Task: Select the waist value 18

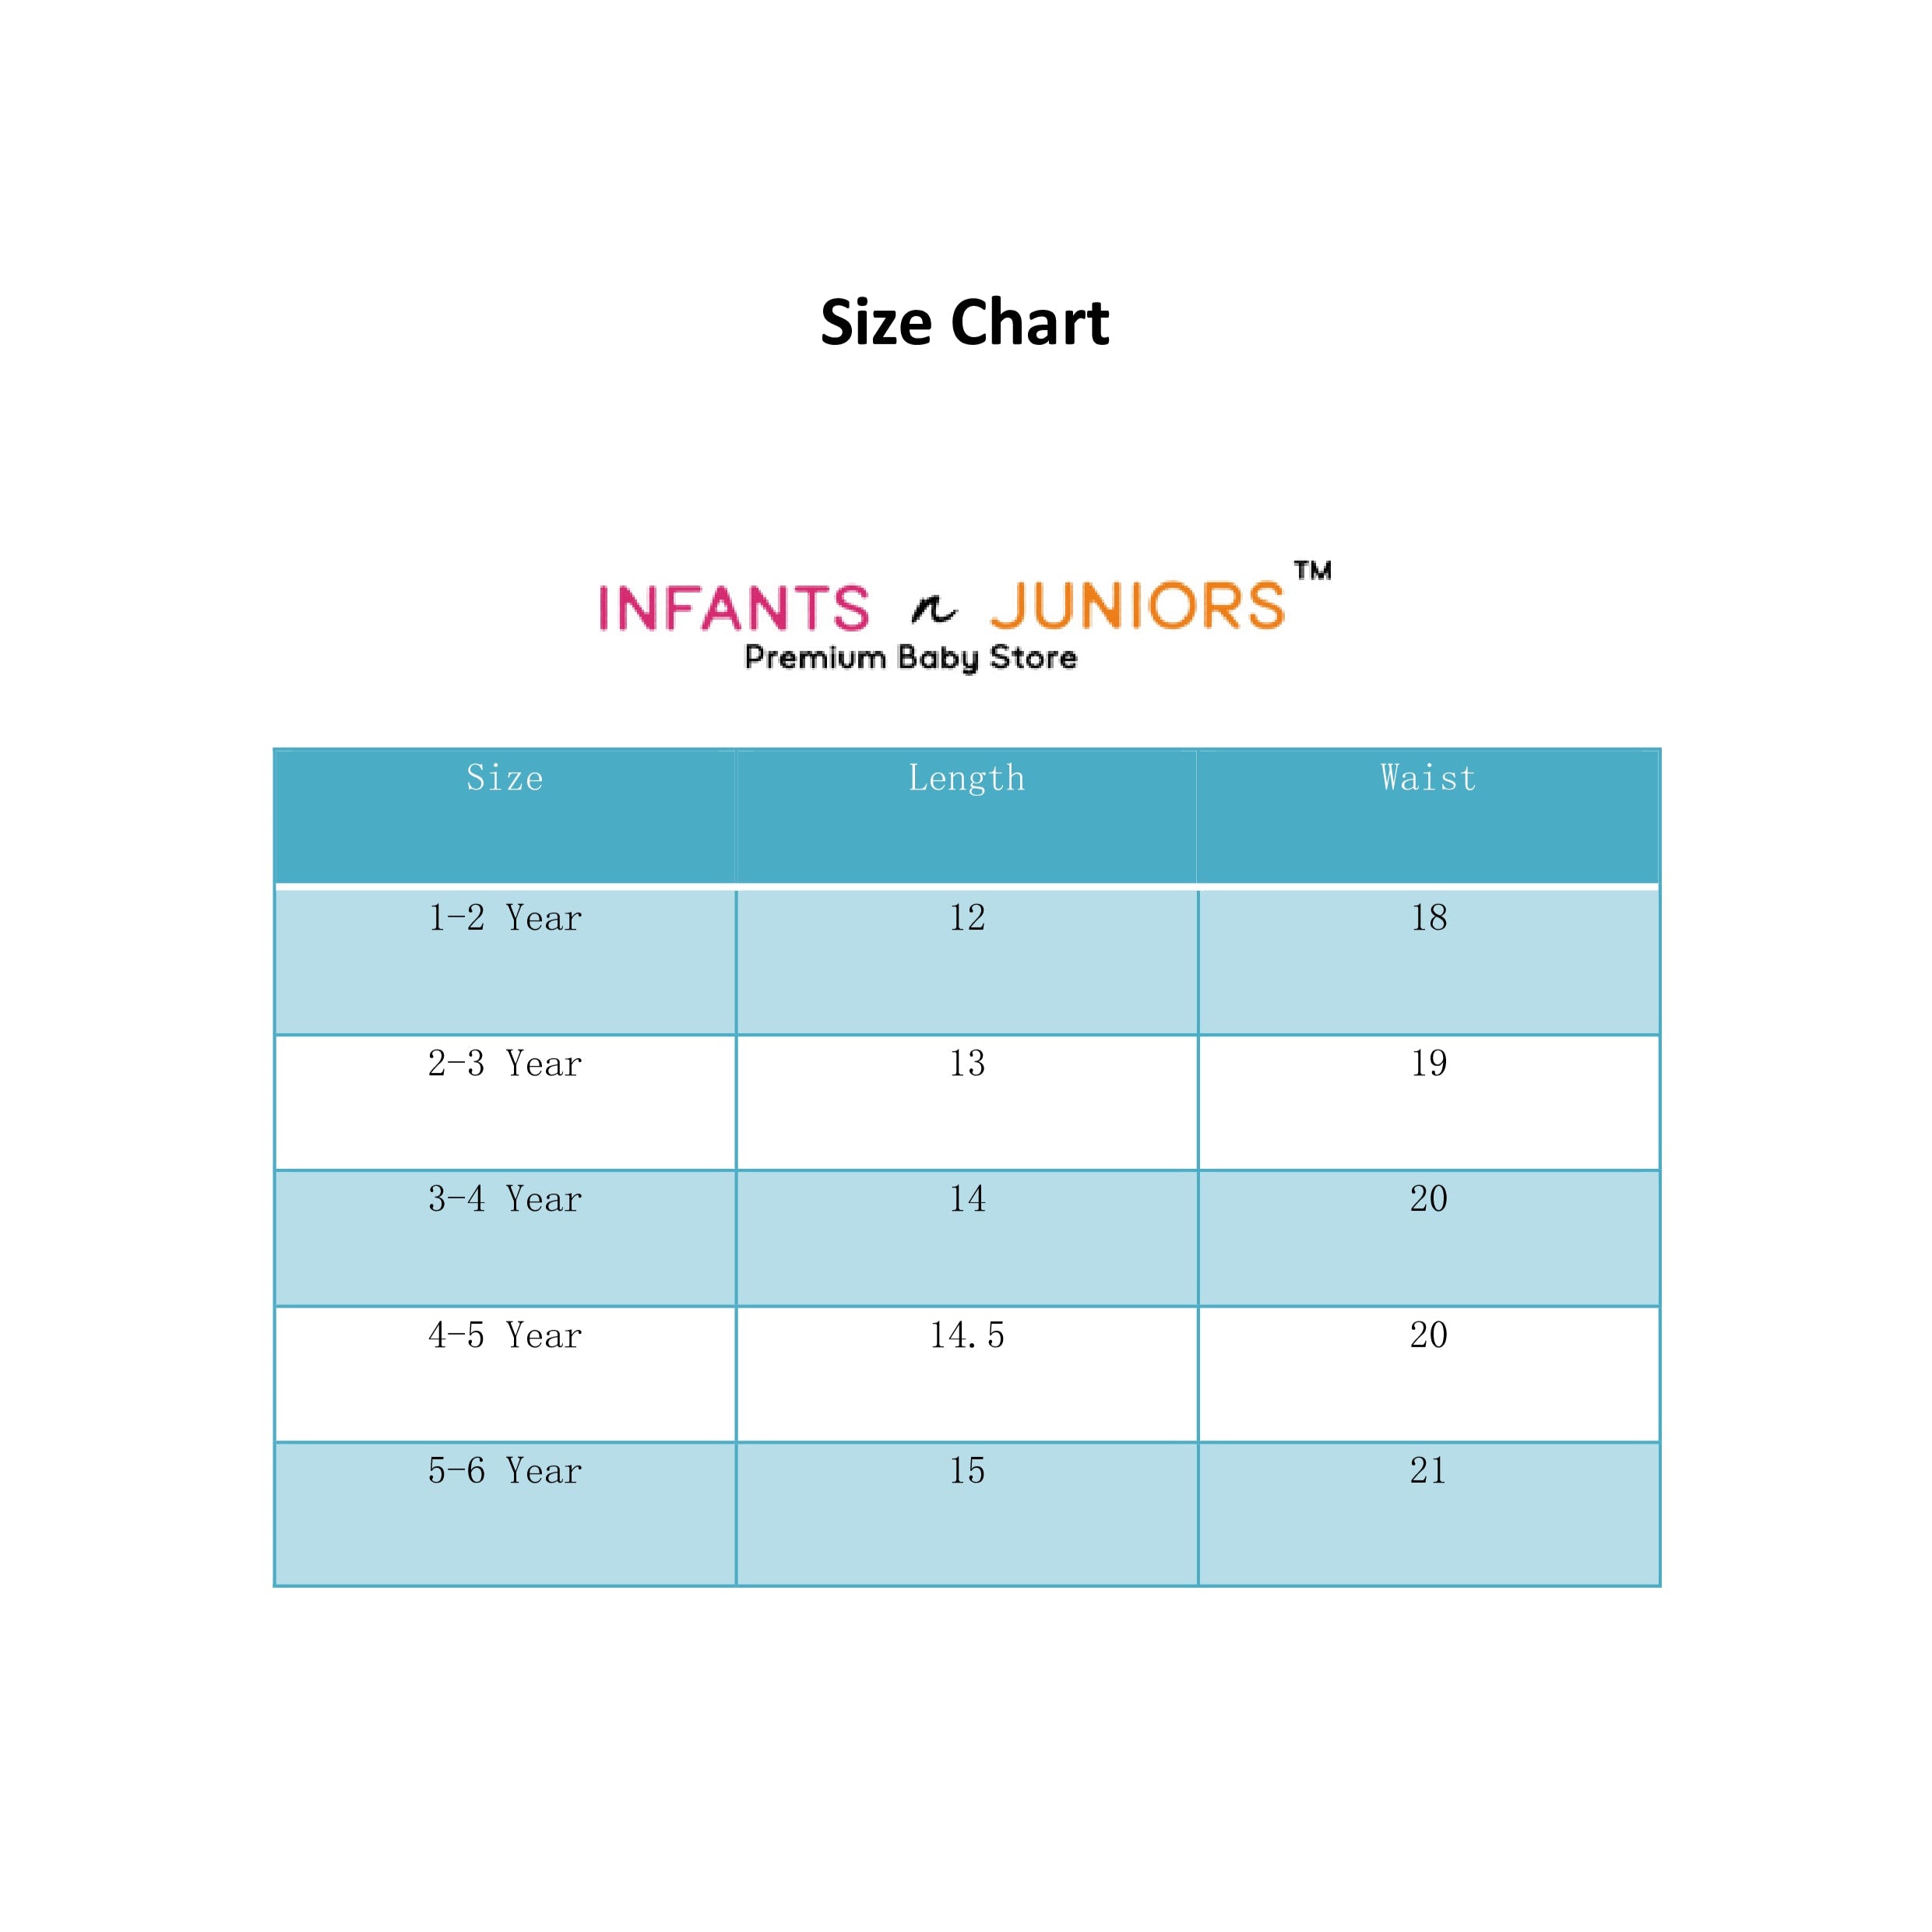Action: [1429, 918]
